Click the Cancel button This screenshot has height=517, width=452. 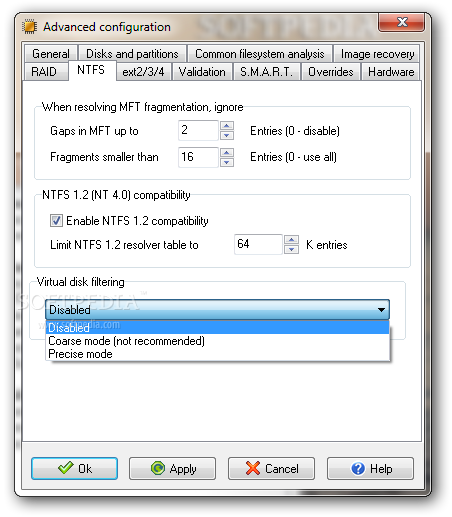pyautogui.click(x=271, y=468)
